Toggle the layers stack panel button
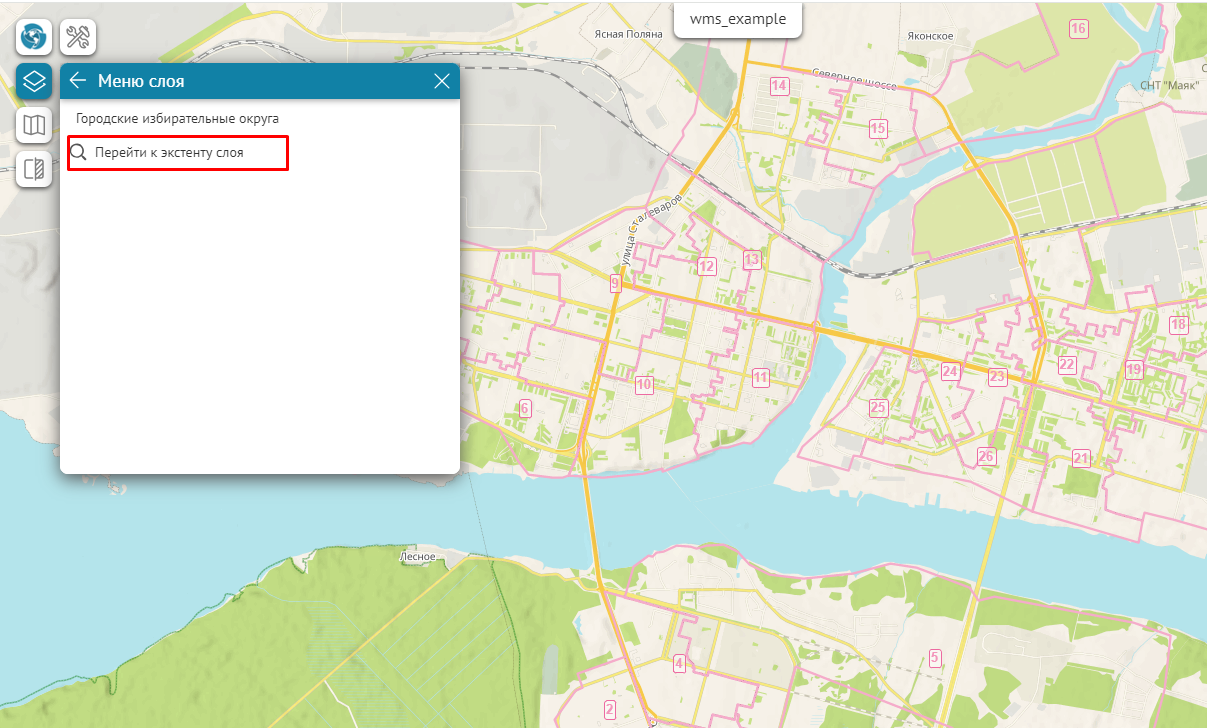 pyautogui.click(x=34, y=81)
